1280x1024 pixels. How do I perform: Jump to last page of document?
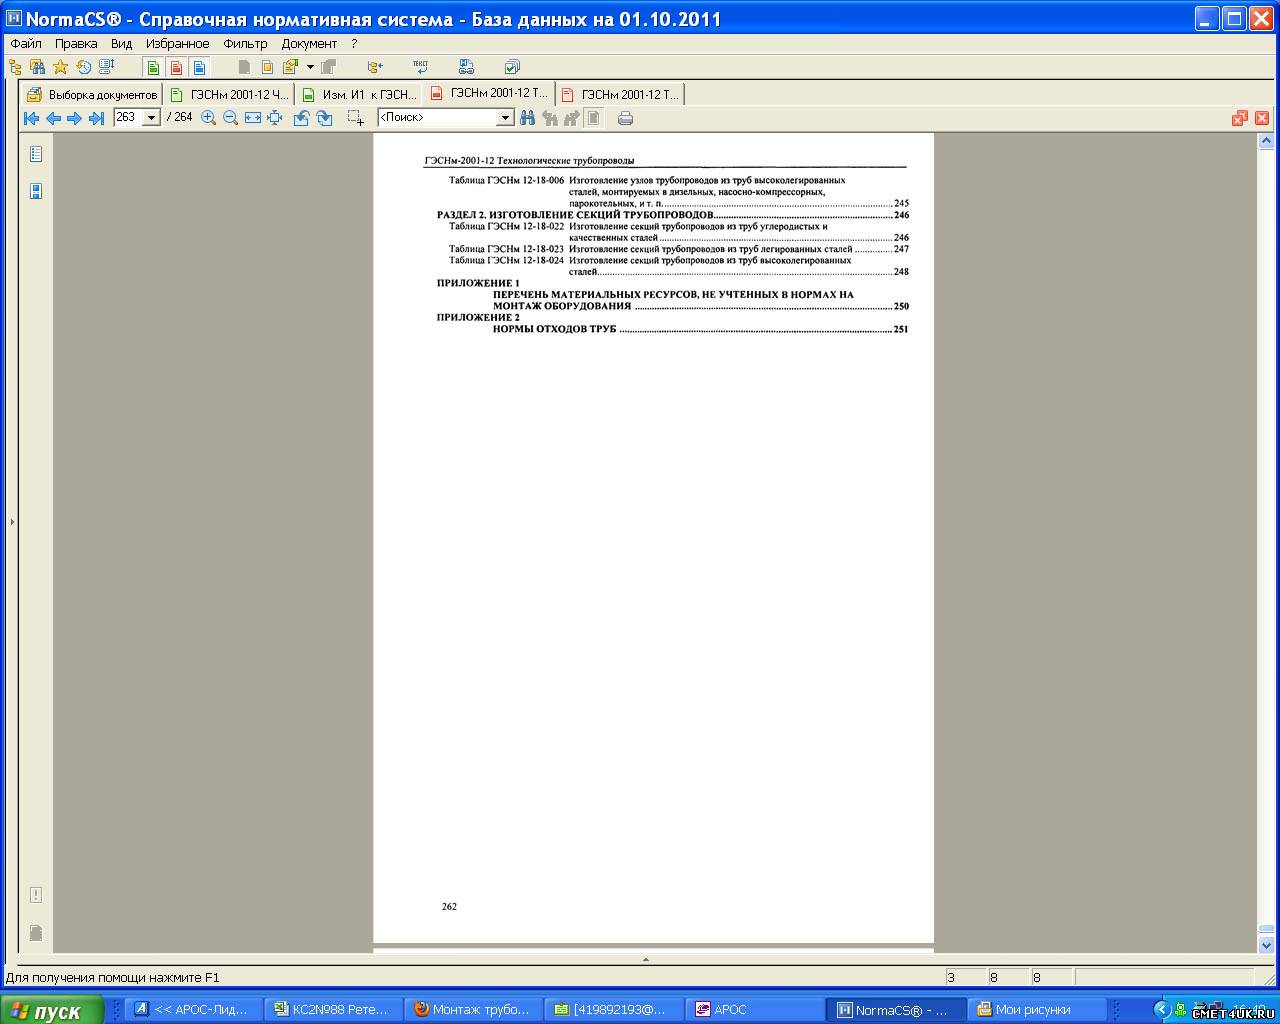tap(97, 118)
